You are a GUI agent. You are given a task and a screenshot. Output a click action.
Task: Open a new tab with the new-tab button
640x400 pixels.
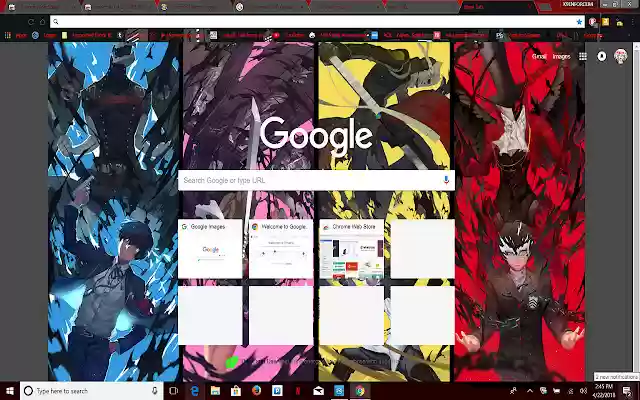pyautogui.click(x=544, y=7)
